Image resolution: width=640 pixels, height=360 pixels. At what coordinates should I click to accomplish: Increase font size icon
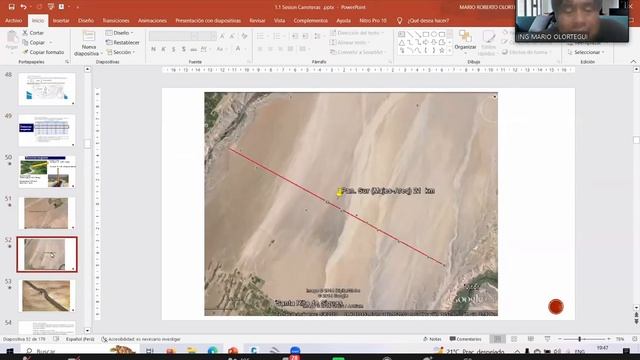pyautogui.click(x=222, y=36)
